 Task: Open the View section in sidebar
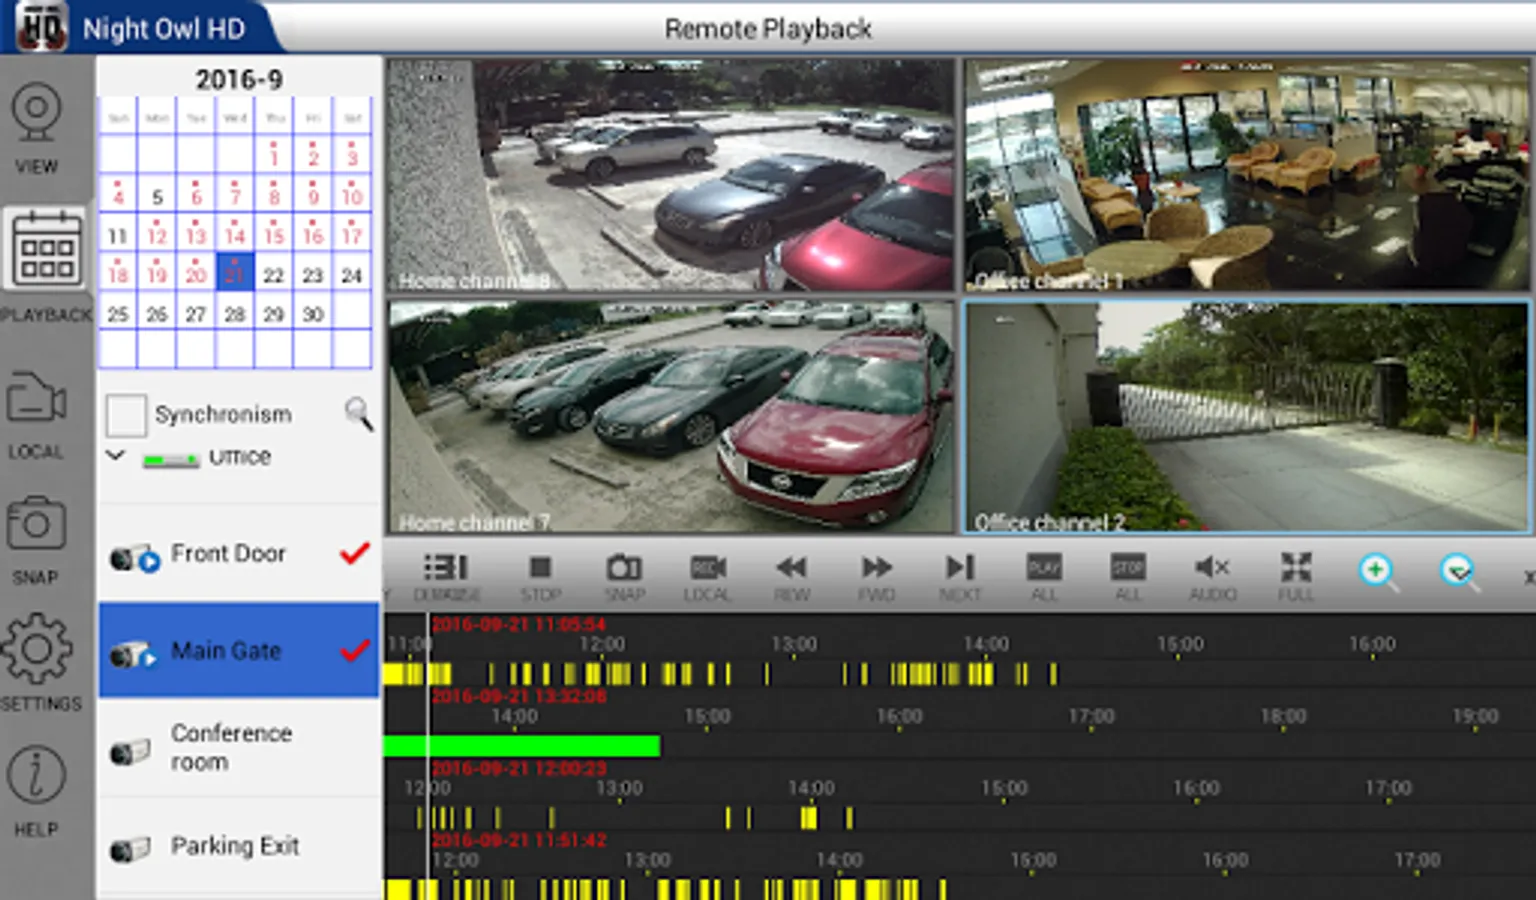pyautogui.click(x=37, y=130)
